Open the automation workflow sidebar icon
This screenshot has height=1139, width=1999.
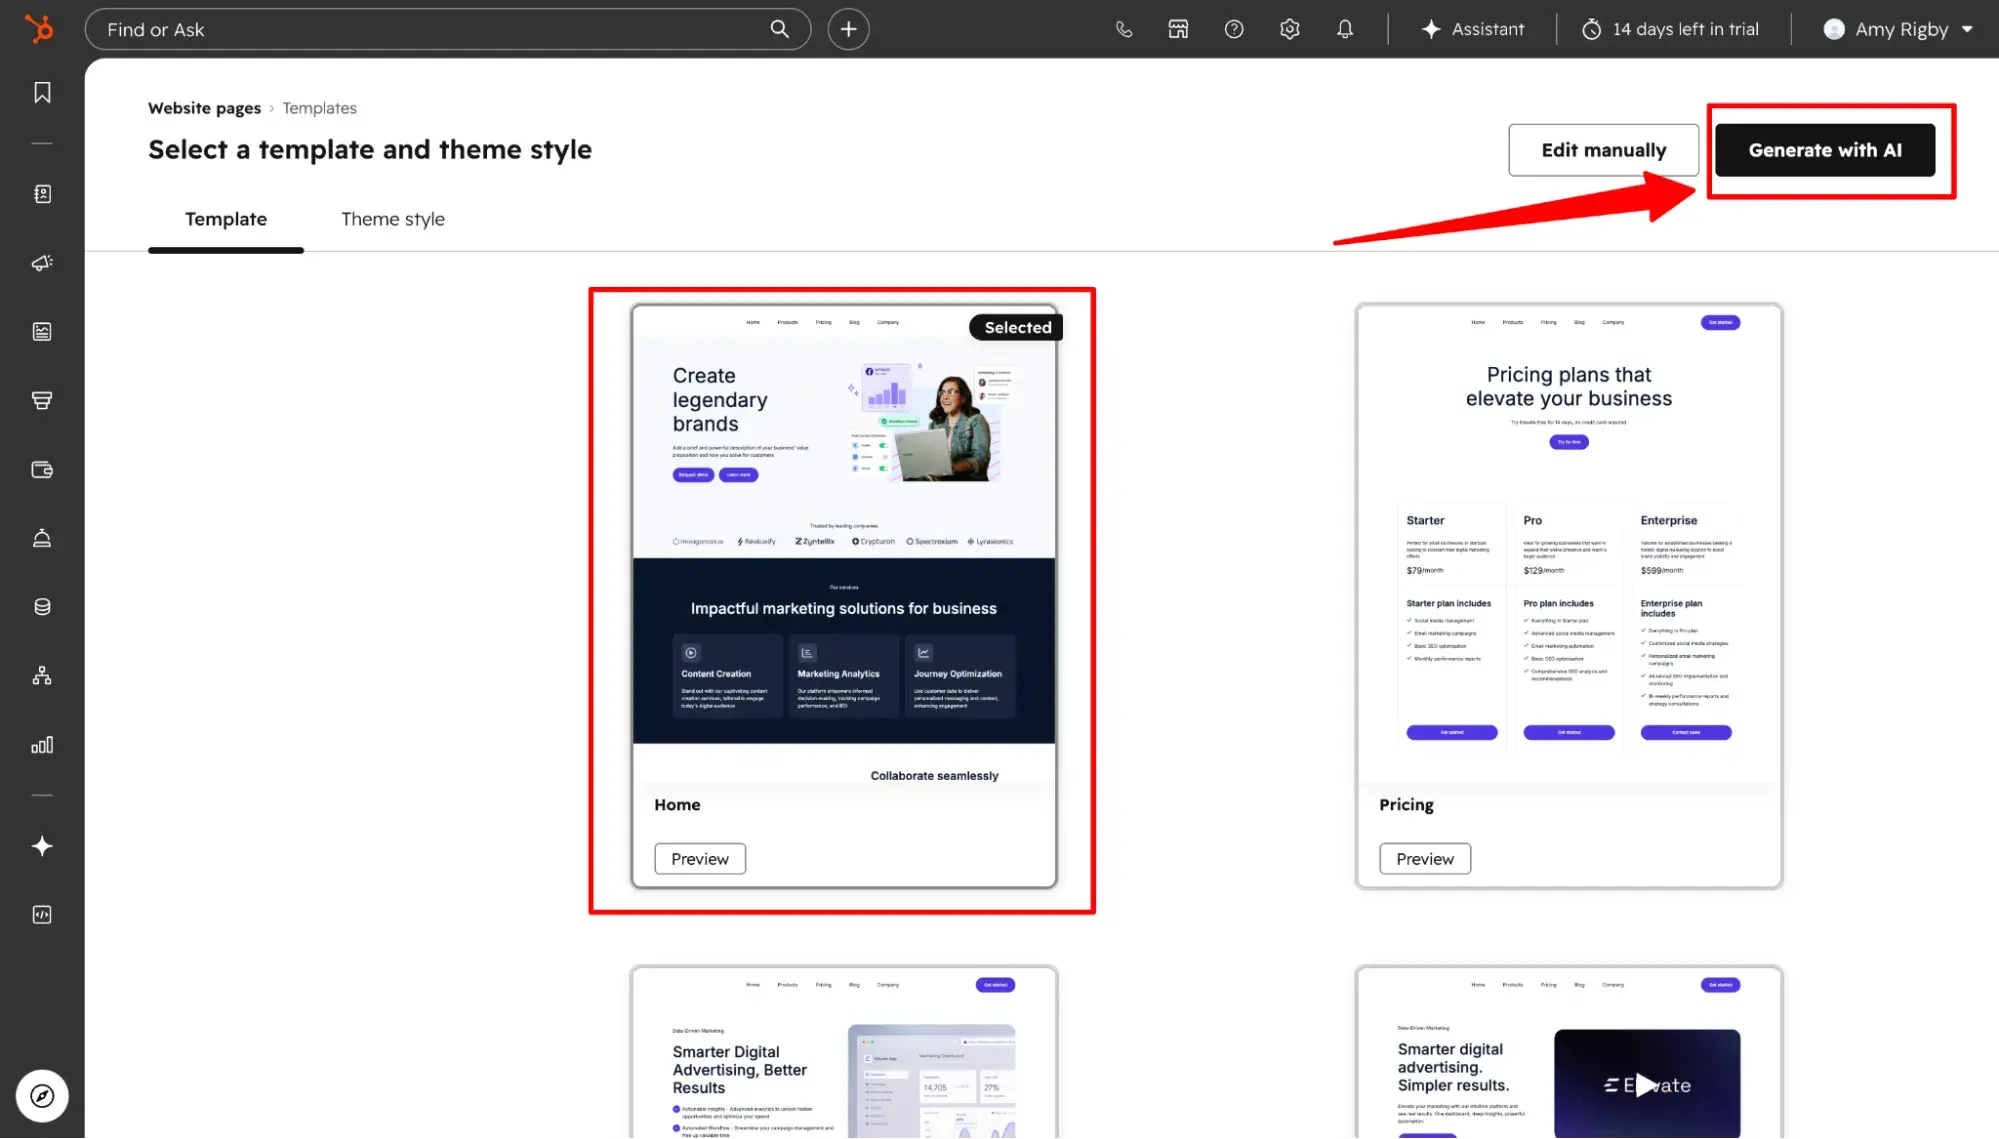click(42, 676)
